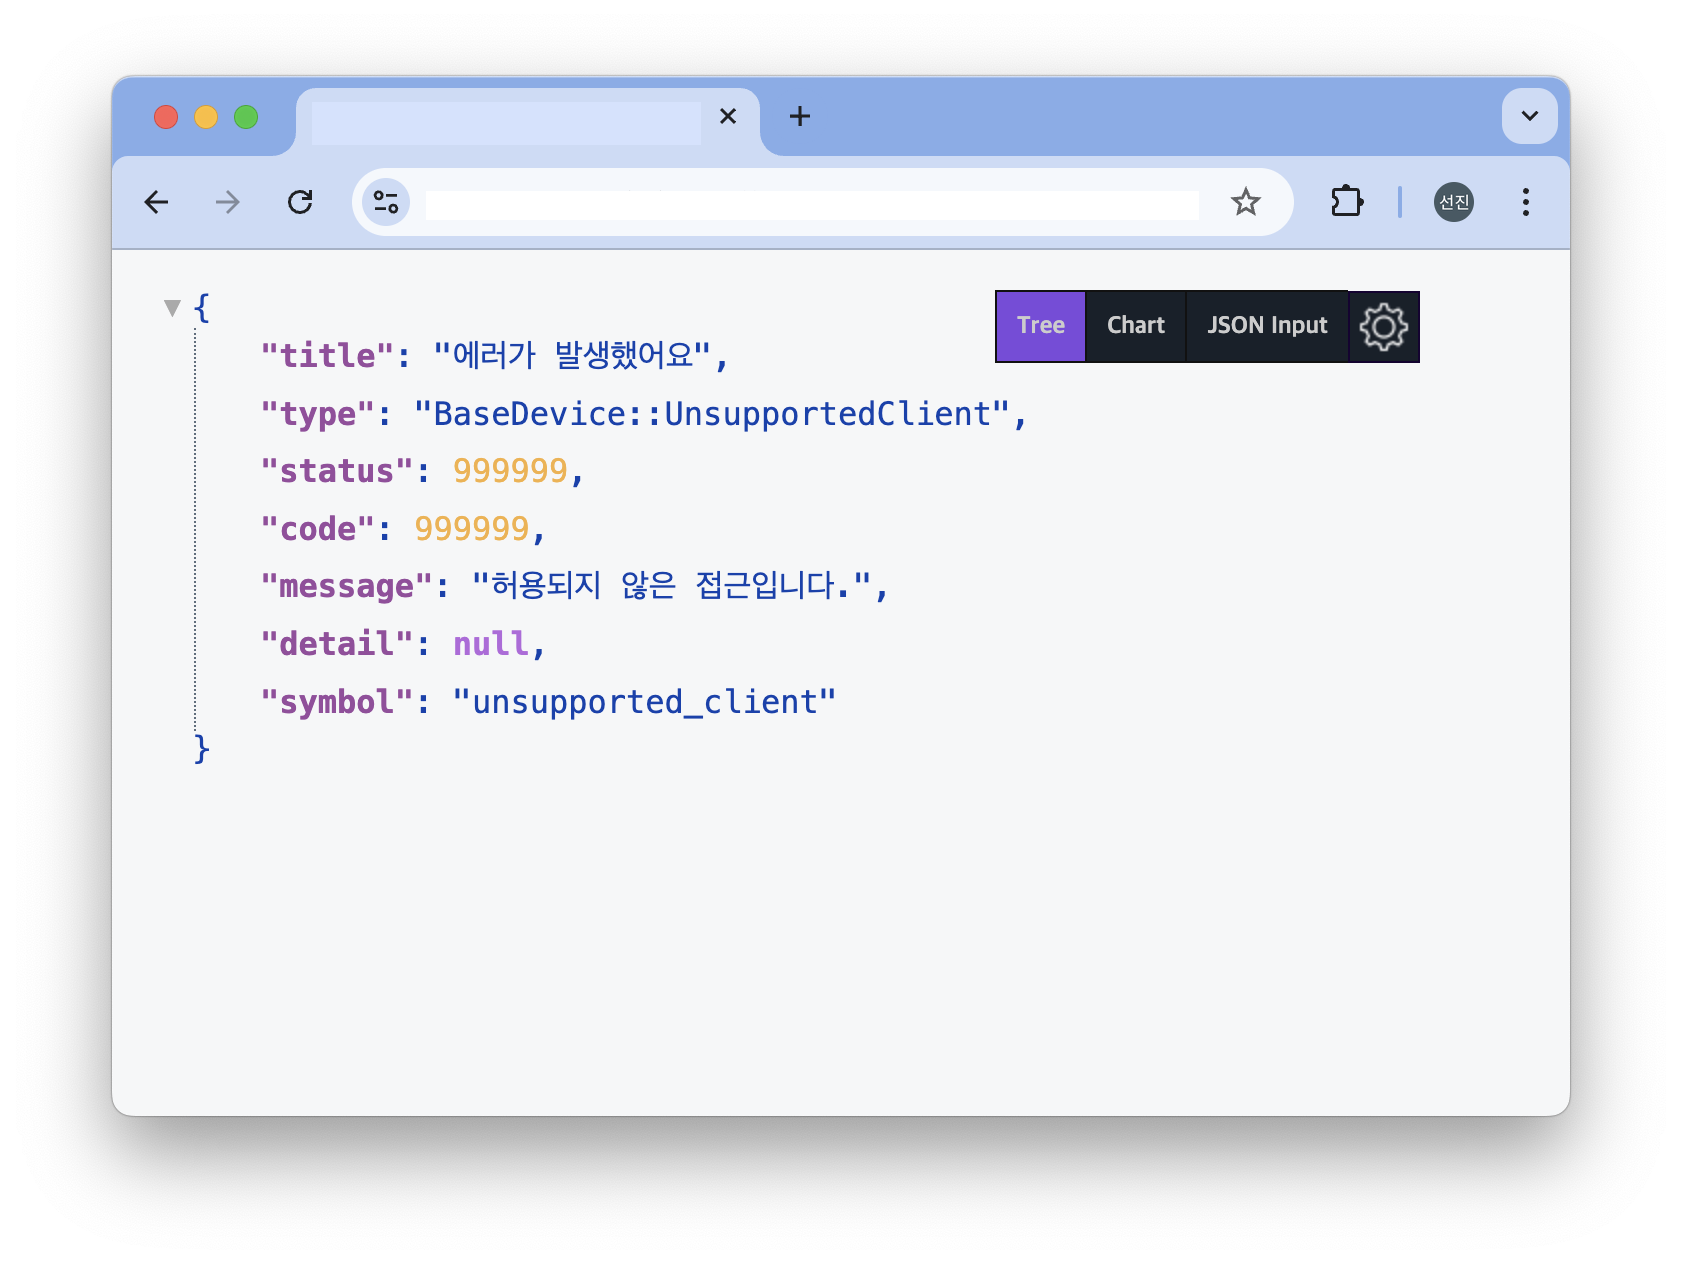
Task: Click the "BaseDevice::UnsupportedClient" value
Action: (x=712, y=414)
